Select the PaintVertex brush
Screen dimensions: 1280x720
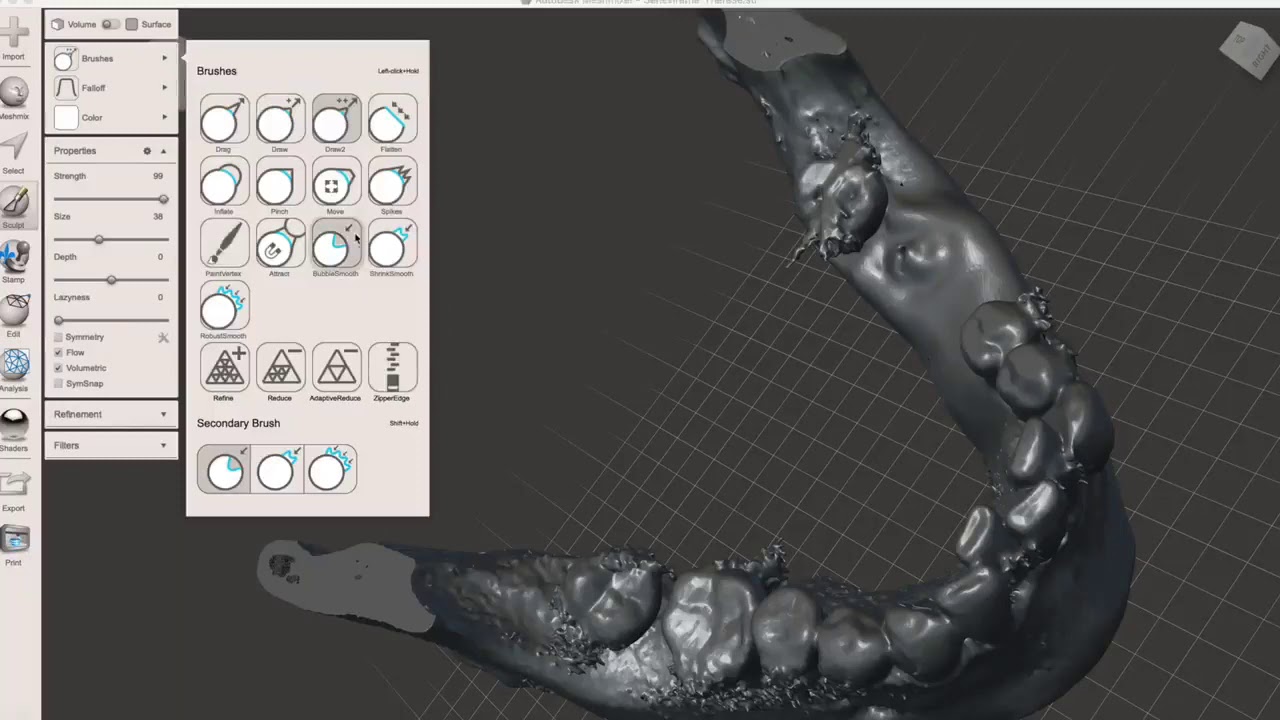[x=224, y=245]
